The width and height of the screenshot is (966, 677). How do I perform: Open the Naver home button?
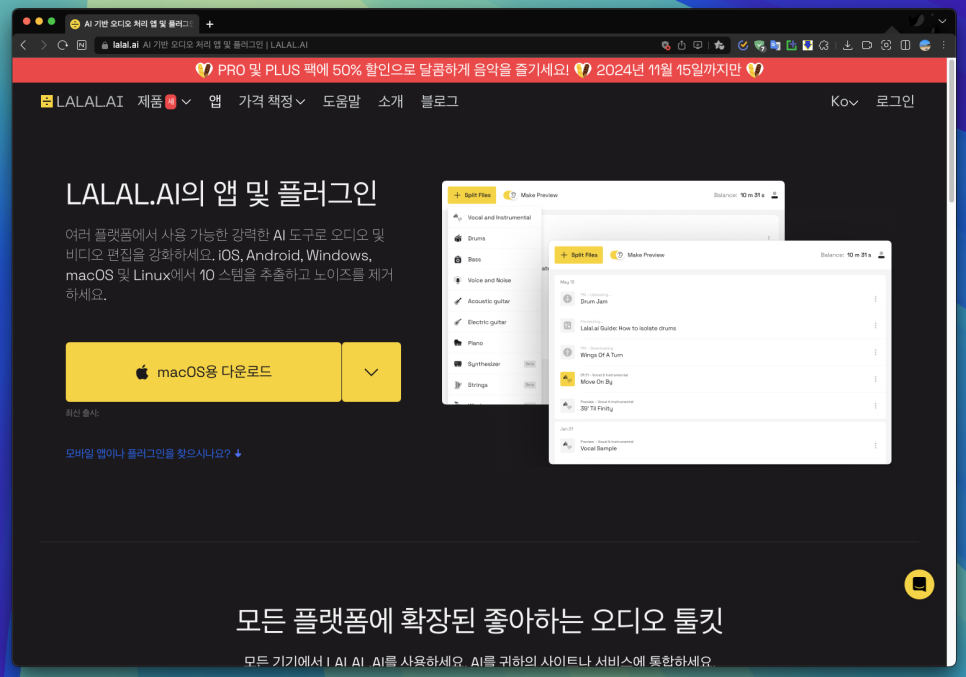(81, 45)
